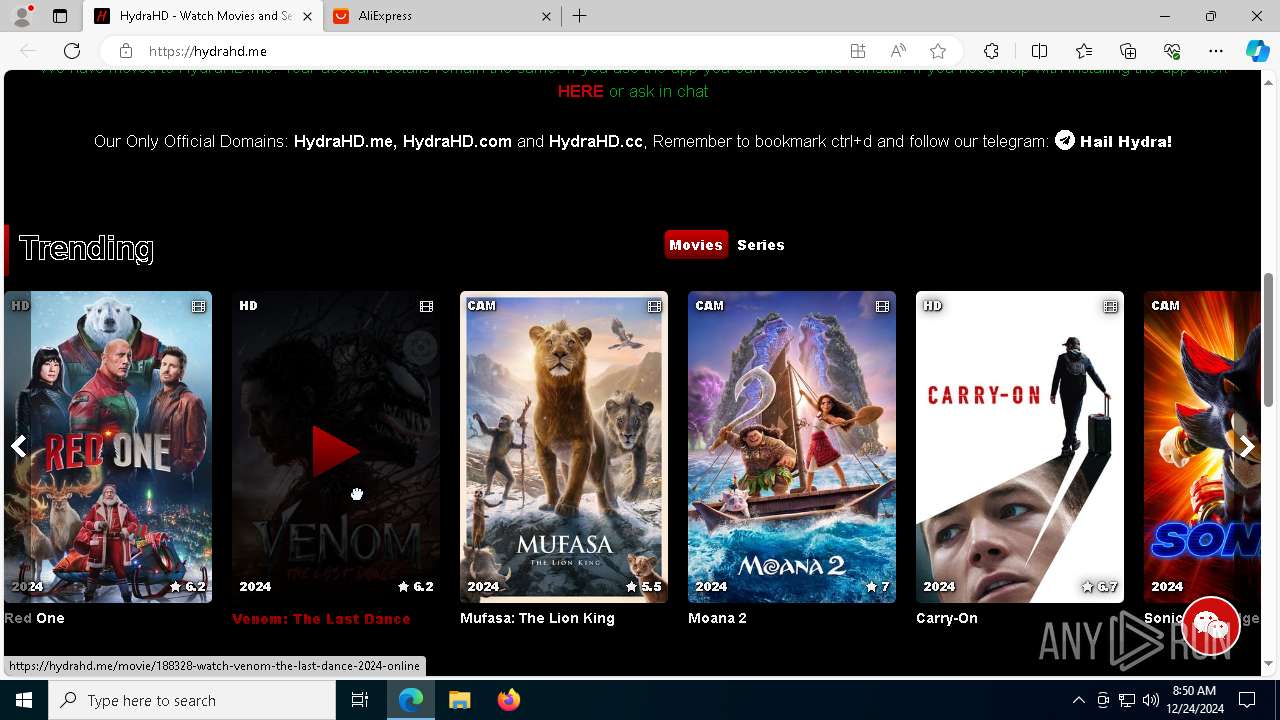
Task: Click the red HERE help link
Action: click(x=580, y=91)
